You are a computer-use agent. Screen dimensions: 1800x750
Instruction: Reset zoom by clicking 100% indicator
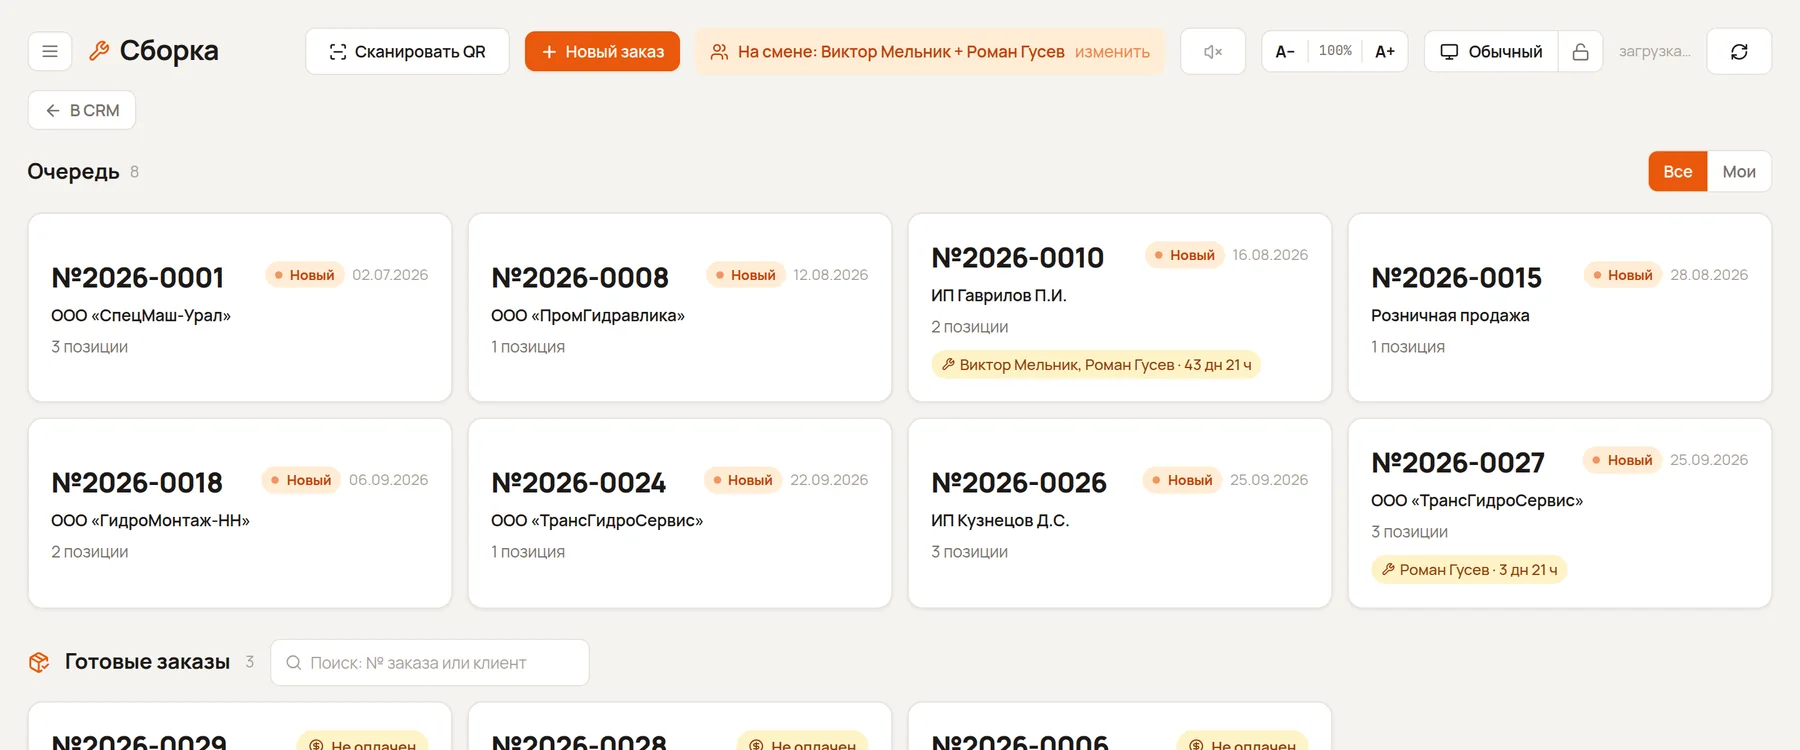[1335, 51]
